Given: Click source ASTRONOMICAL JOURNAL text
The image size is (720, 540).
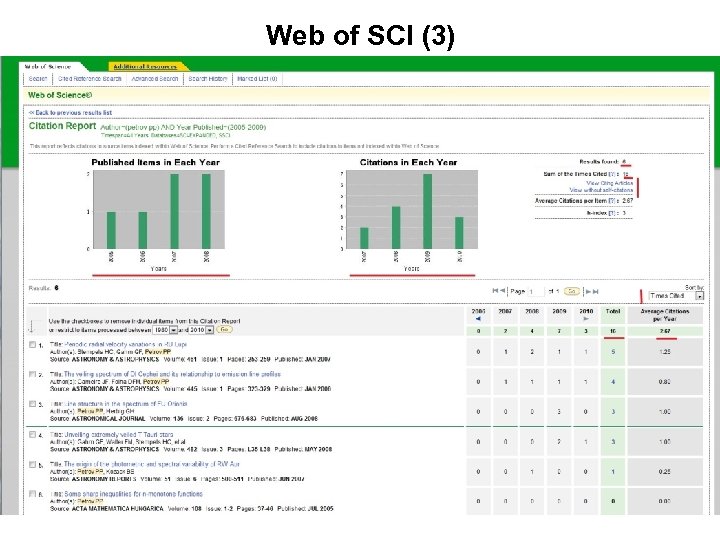Looking at the screenshot, I should pyautogui.click(x=108, y=419).
